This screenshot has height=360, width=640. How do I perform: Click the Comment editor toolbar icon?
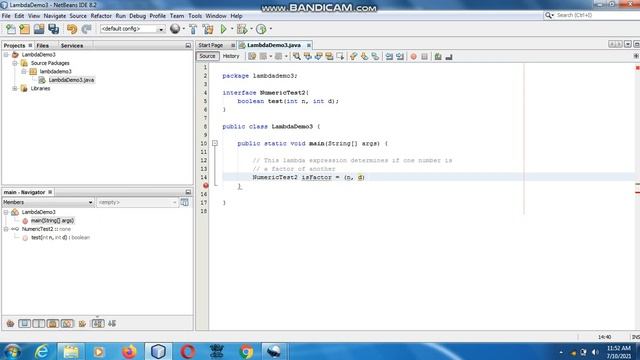pyautogui.click(x=438, y=57)
